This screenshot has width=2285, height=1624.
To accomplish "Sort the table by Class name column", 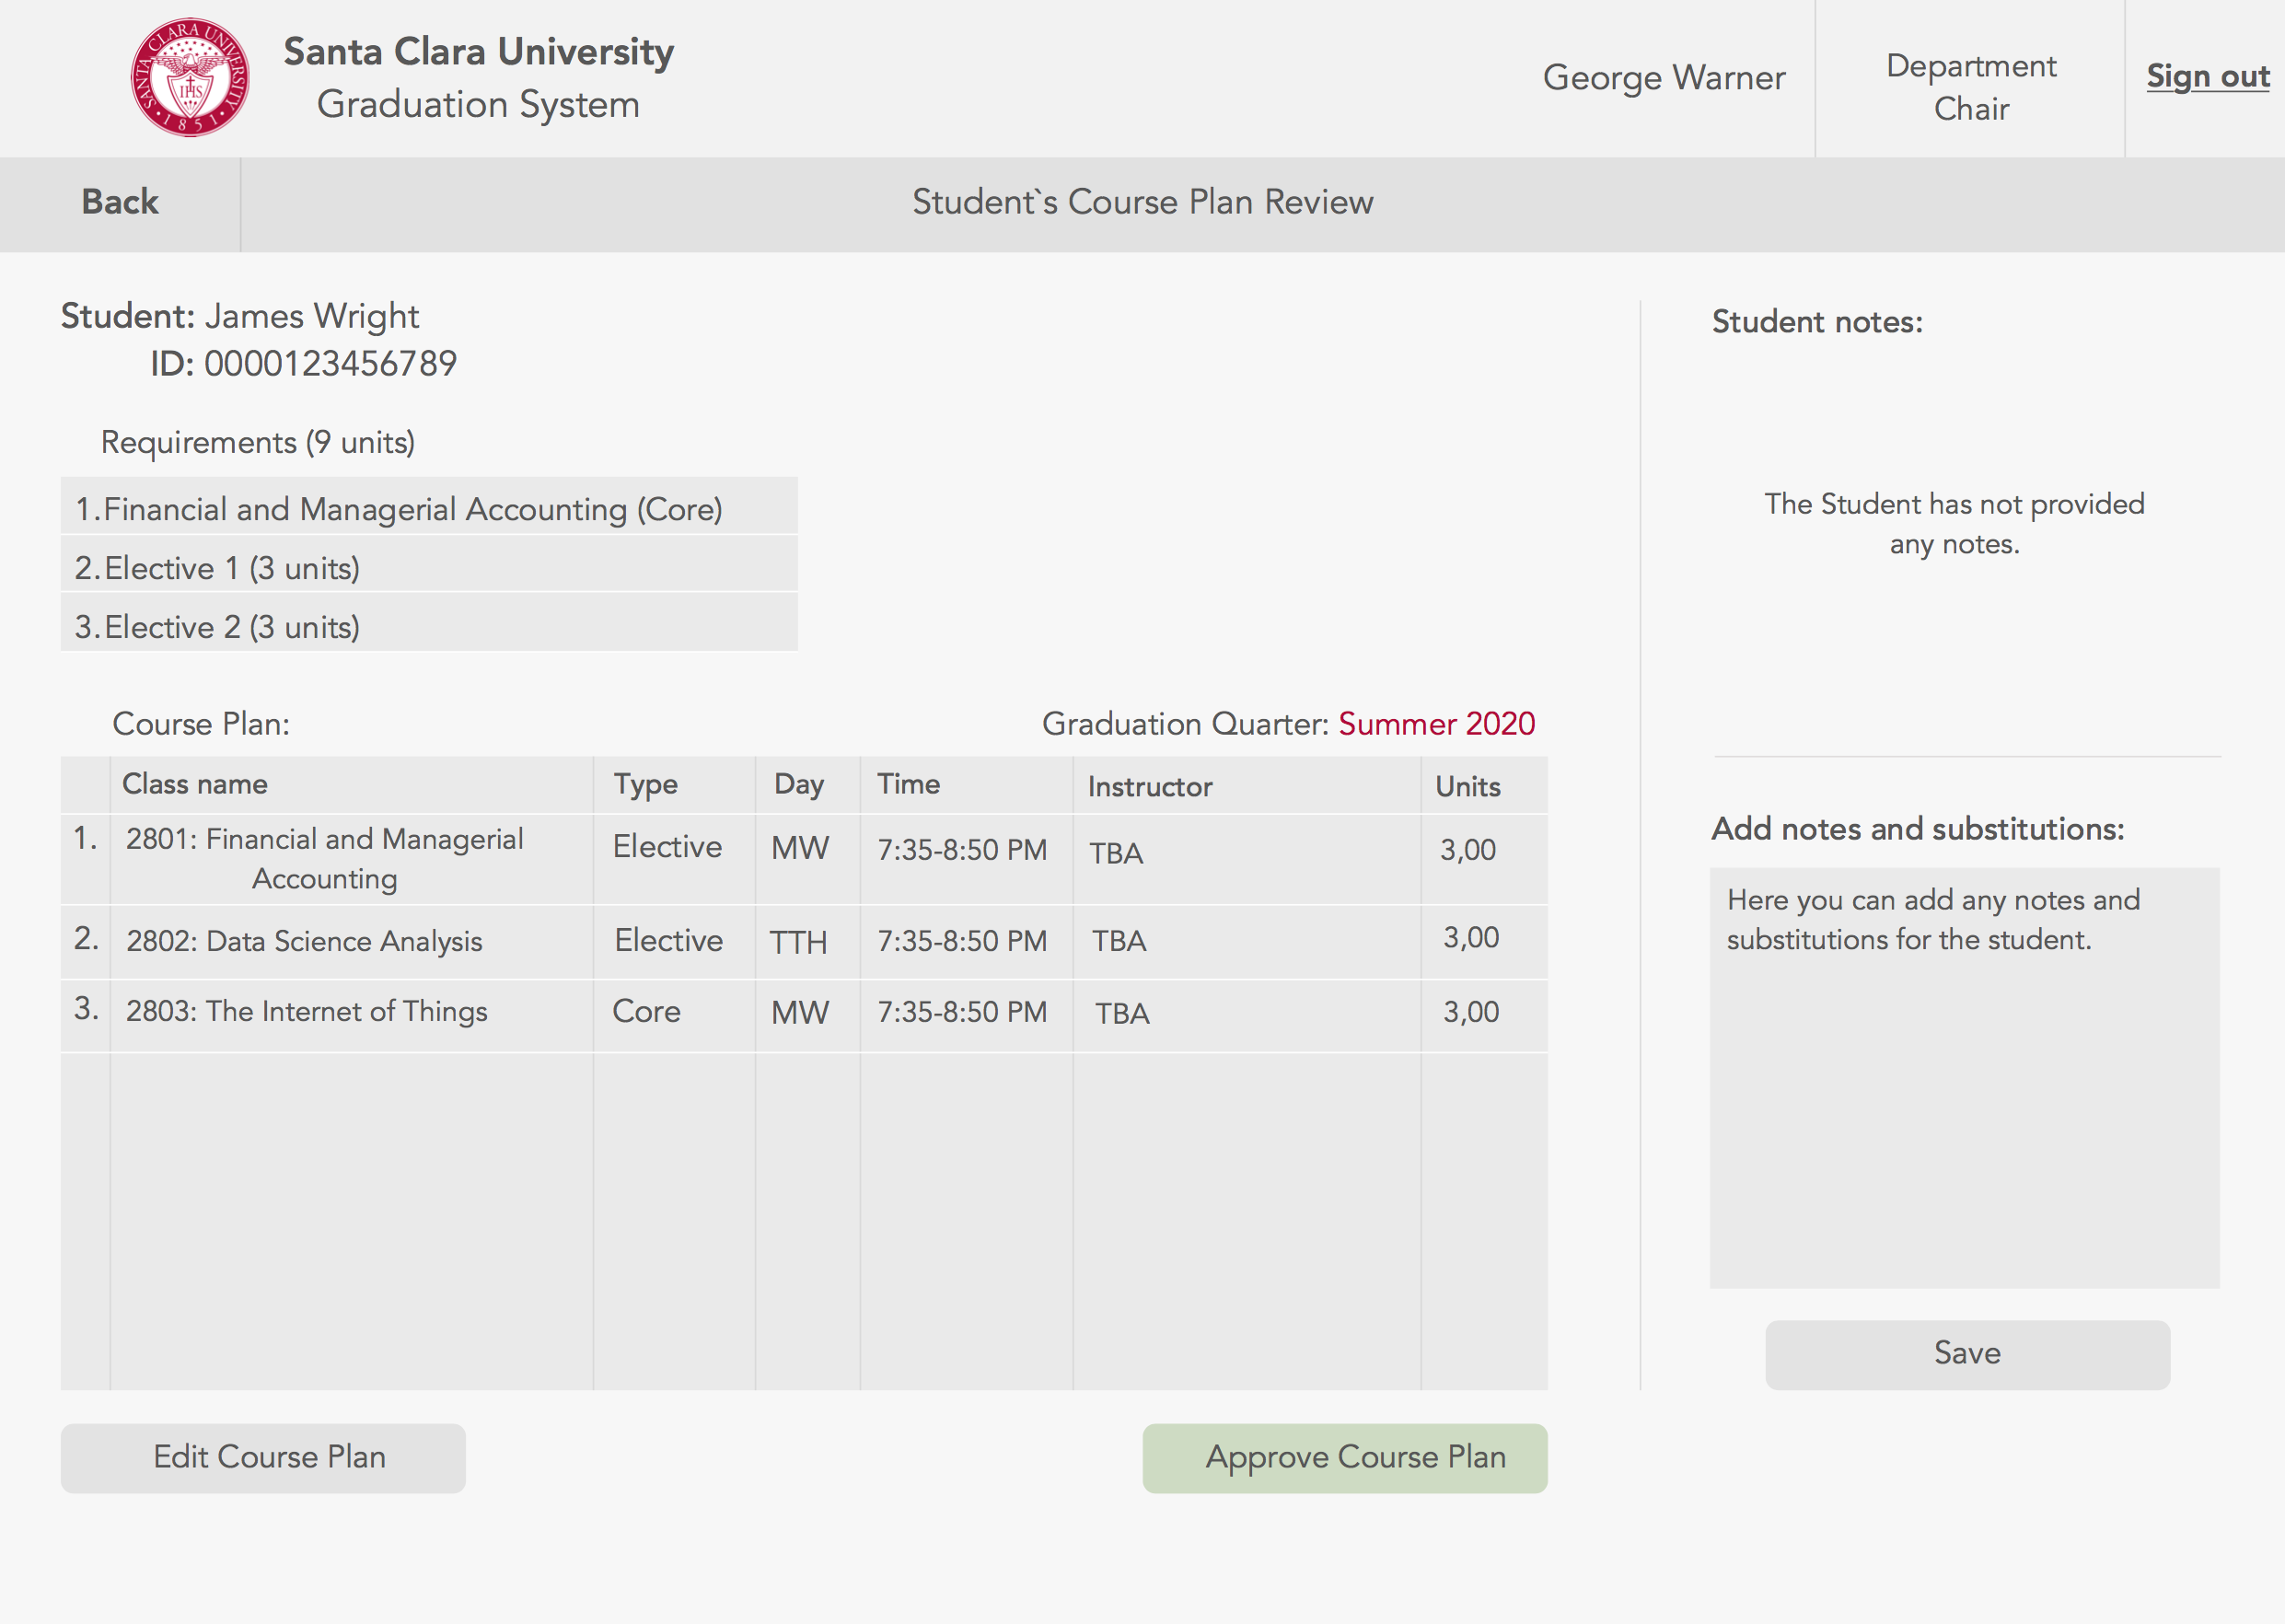I will (x=196, y=784).
